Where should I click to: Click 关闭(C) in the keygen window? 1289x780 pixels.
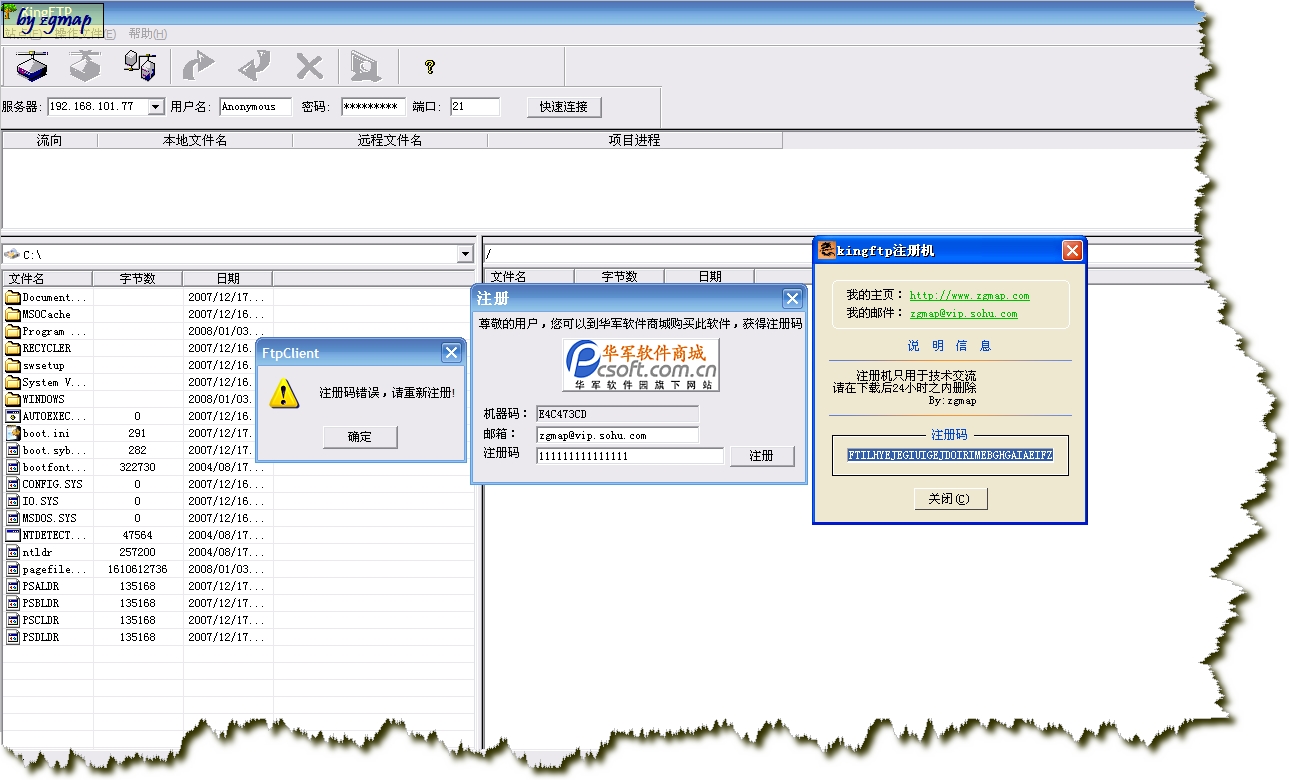[x=951, y=499]
